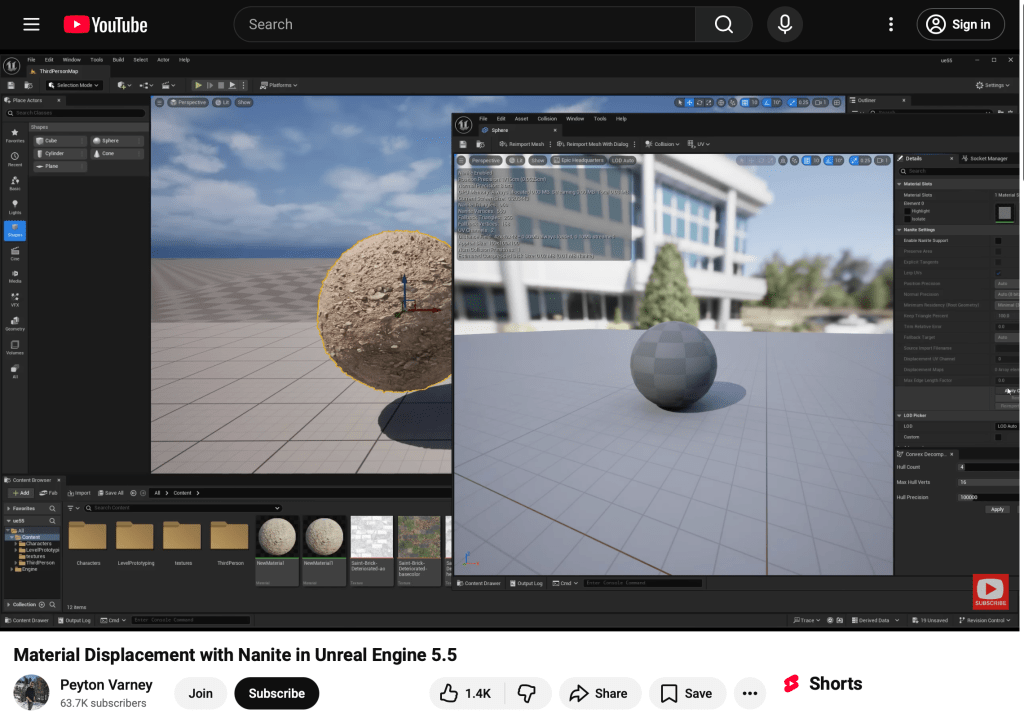Open more actions menu next to Save
1024x714 pixels.
coord(750,693)
